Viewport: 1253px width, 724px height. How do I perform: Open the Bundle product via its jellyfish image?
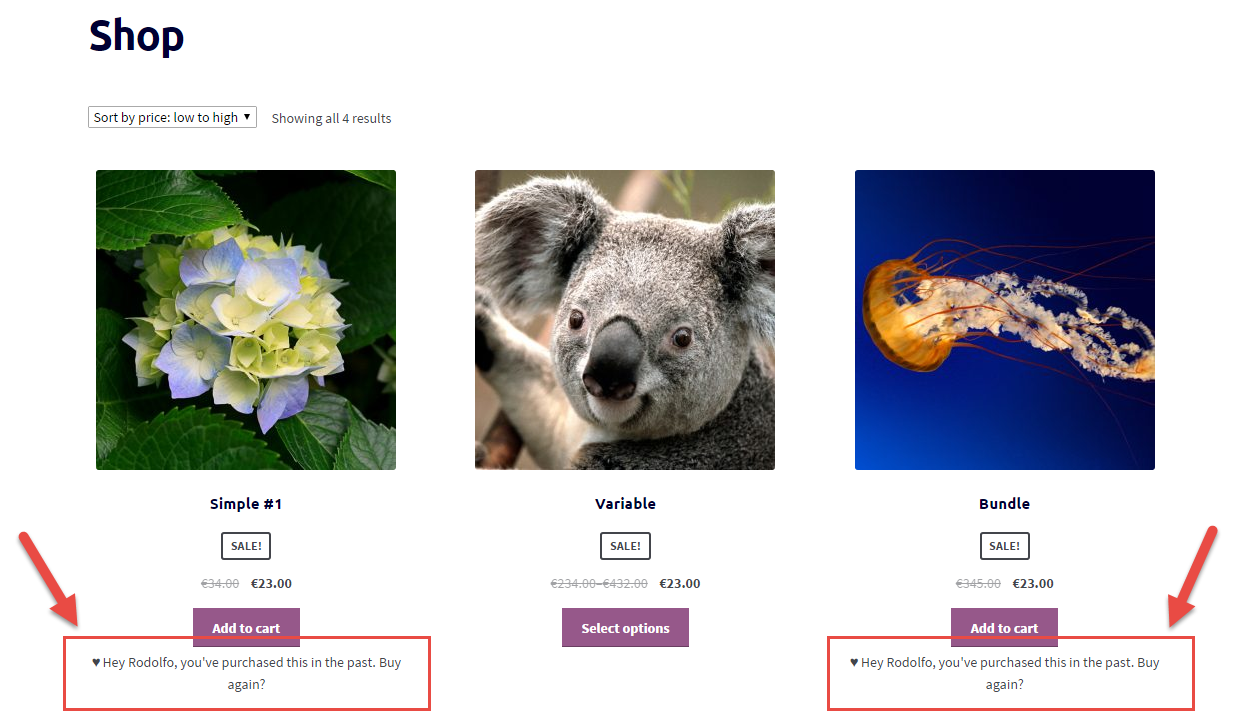point(1004,319)
